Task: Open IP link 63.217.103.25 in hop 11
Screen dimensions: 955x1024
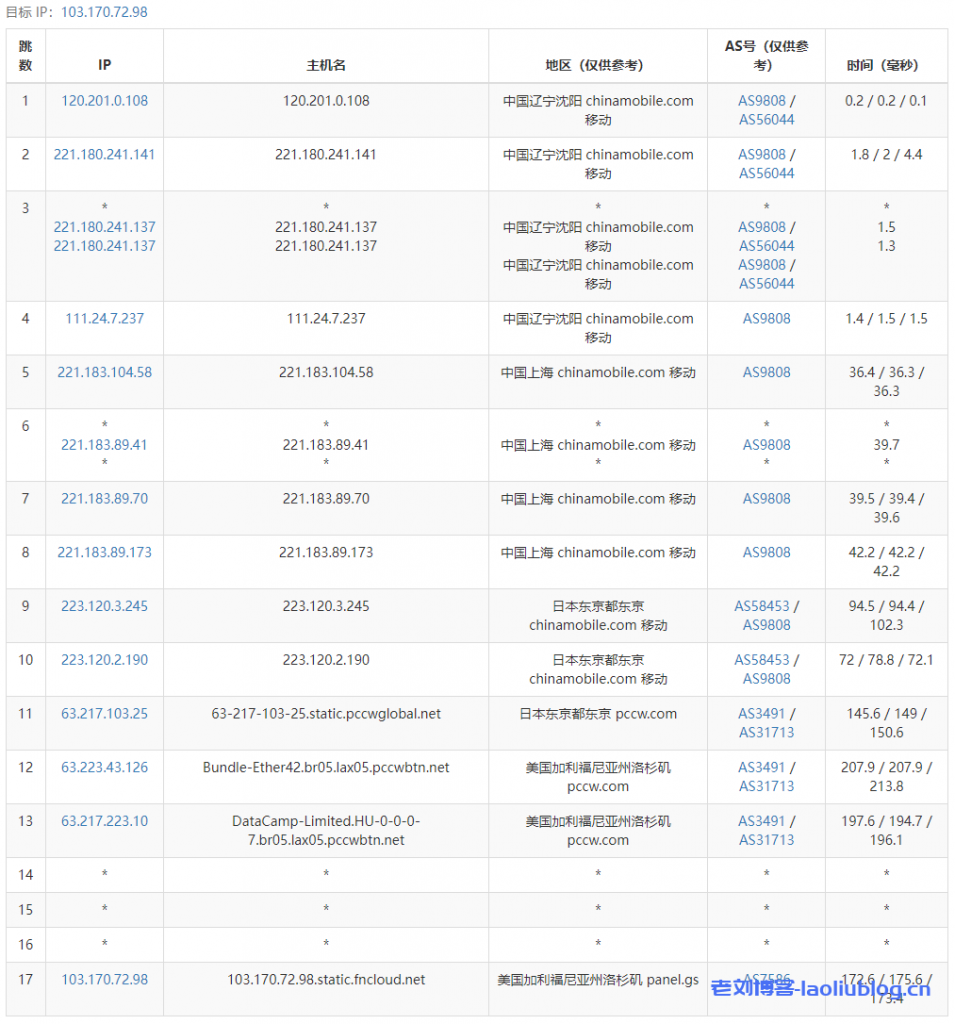Action: coord(103,714)
